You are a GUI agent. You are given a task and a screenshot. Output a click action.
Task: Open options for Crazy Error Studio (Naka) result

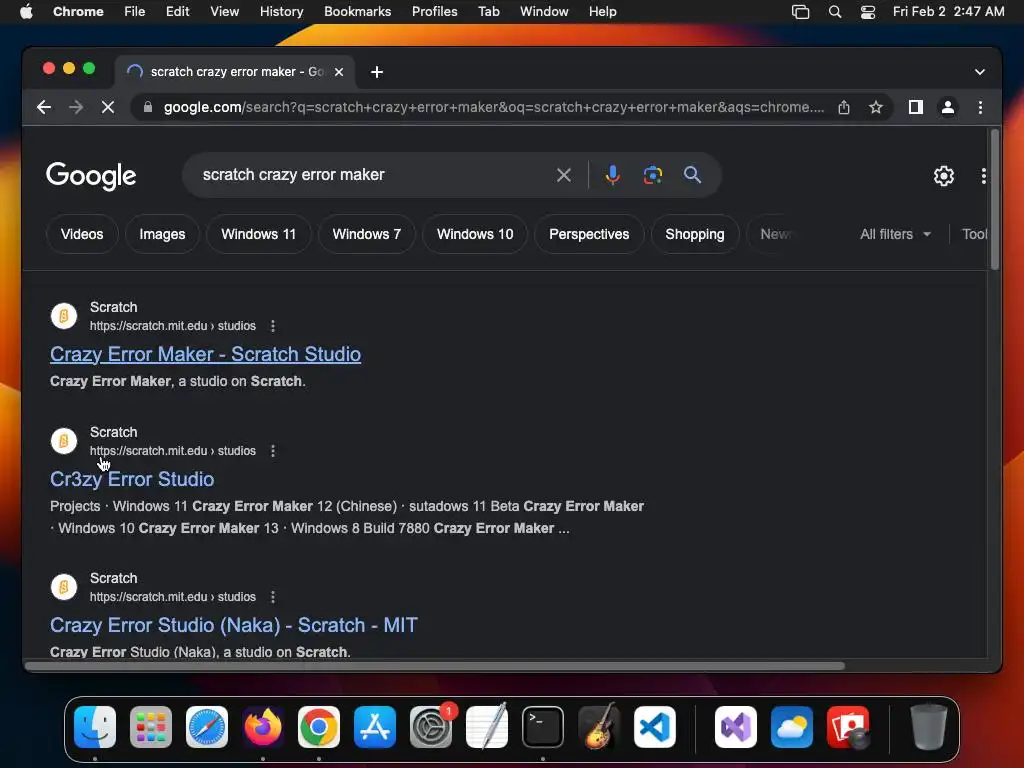point(273,597)
